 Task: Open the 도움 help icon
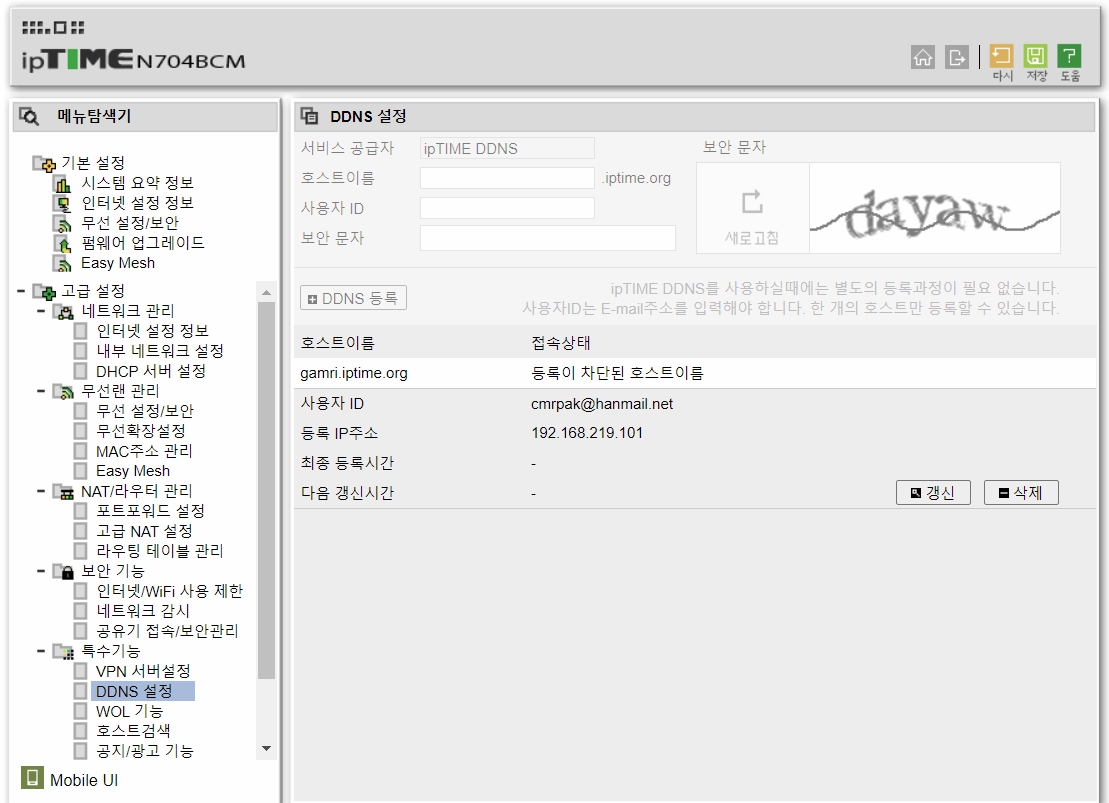tap(1069, 56)
